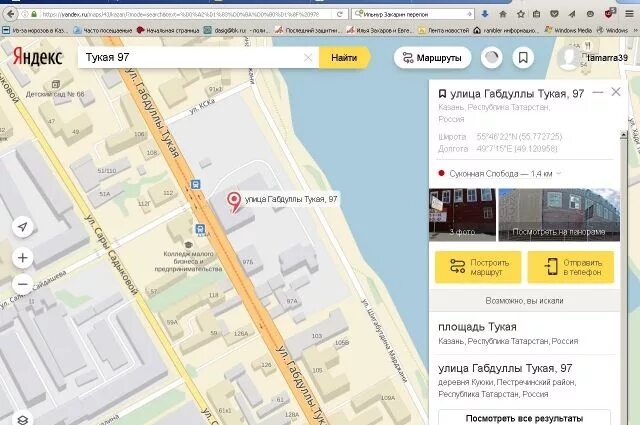The width and height of the screenshot is (640, 425).
Task: Clear the Yandex Maps search text
Action: click(308, 58)
